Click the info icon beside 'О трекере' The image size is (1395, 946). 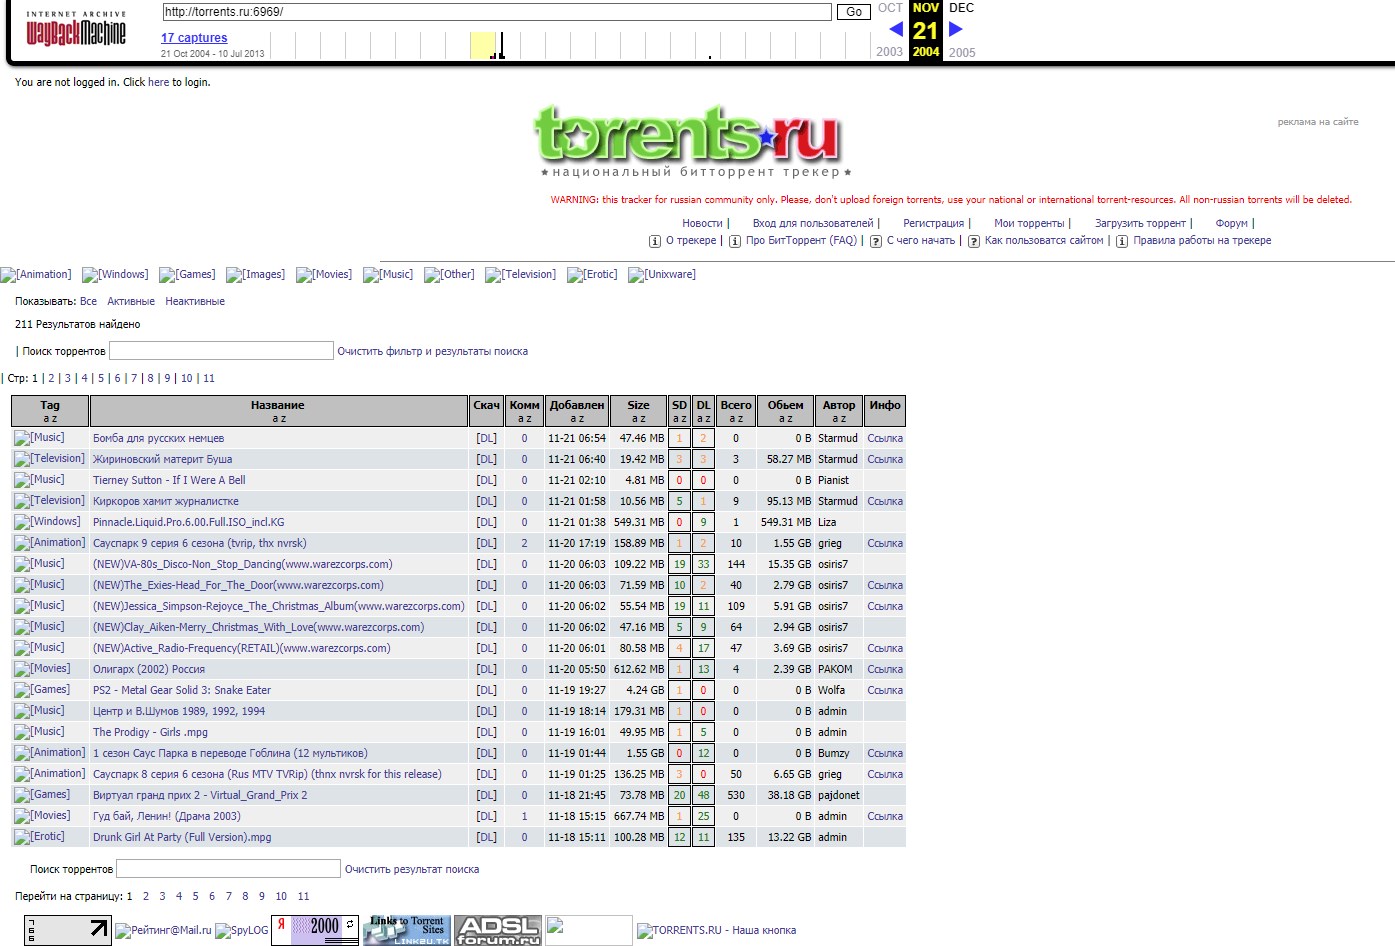click(x=655, y=241)
